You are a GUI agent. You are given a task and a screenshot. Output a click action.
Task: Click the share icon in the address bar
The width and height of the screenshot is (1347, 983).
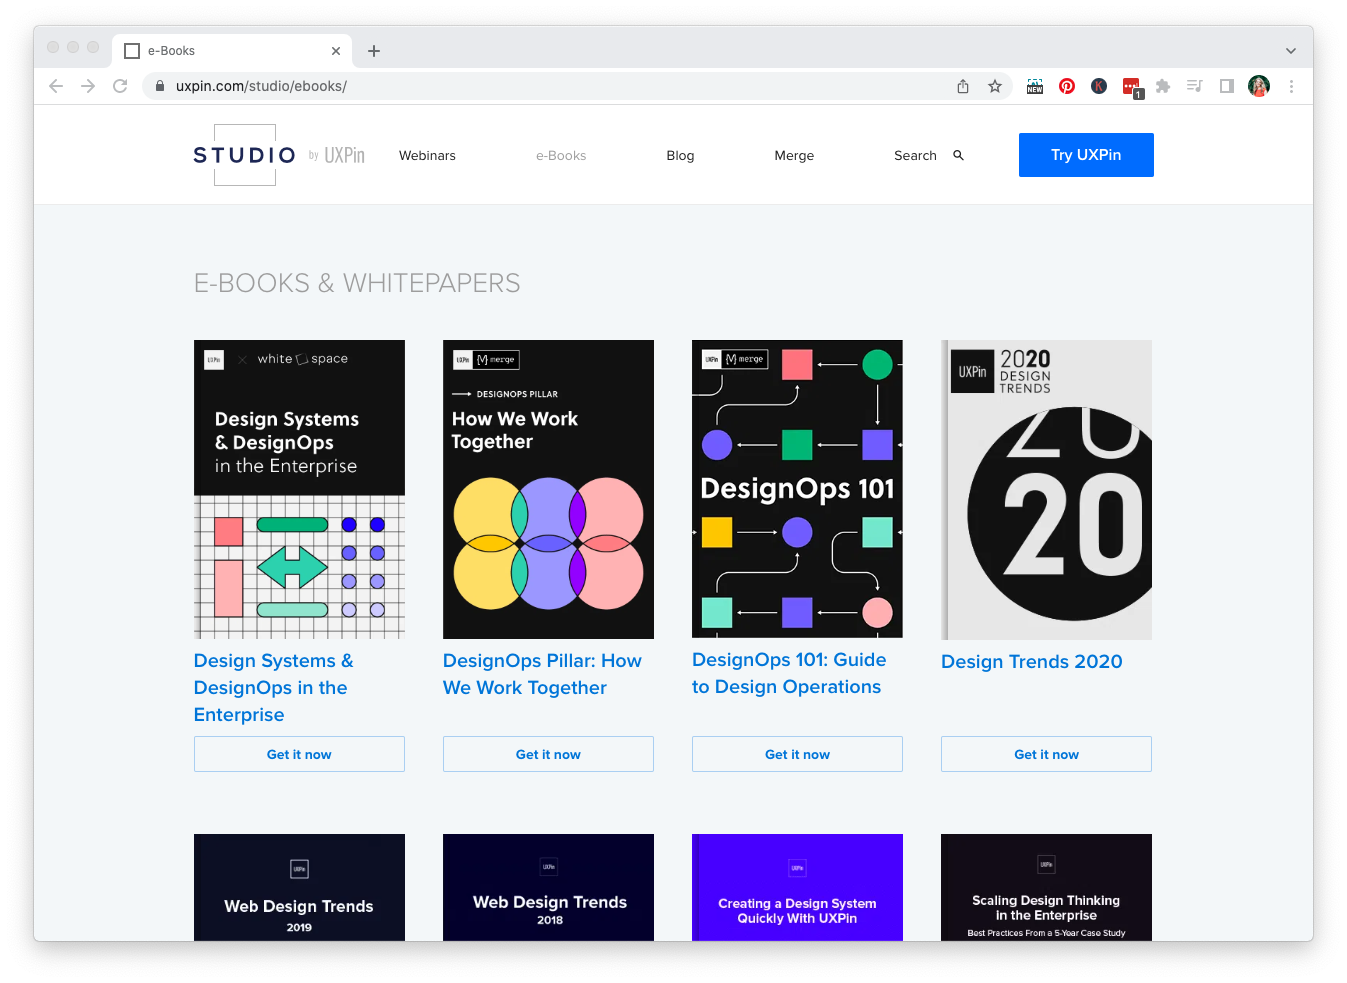click(963, 86)
